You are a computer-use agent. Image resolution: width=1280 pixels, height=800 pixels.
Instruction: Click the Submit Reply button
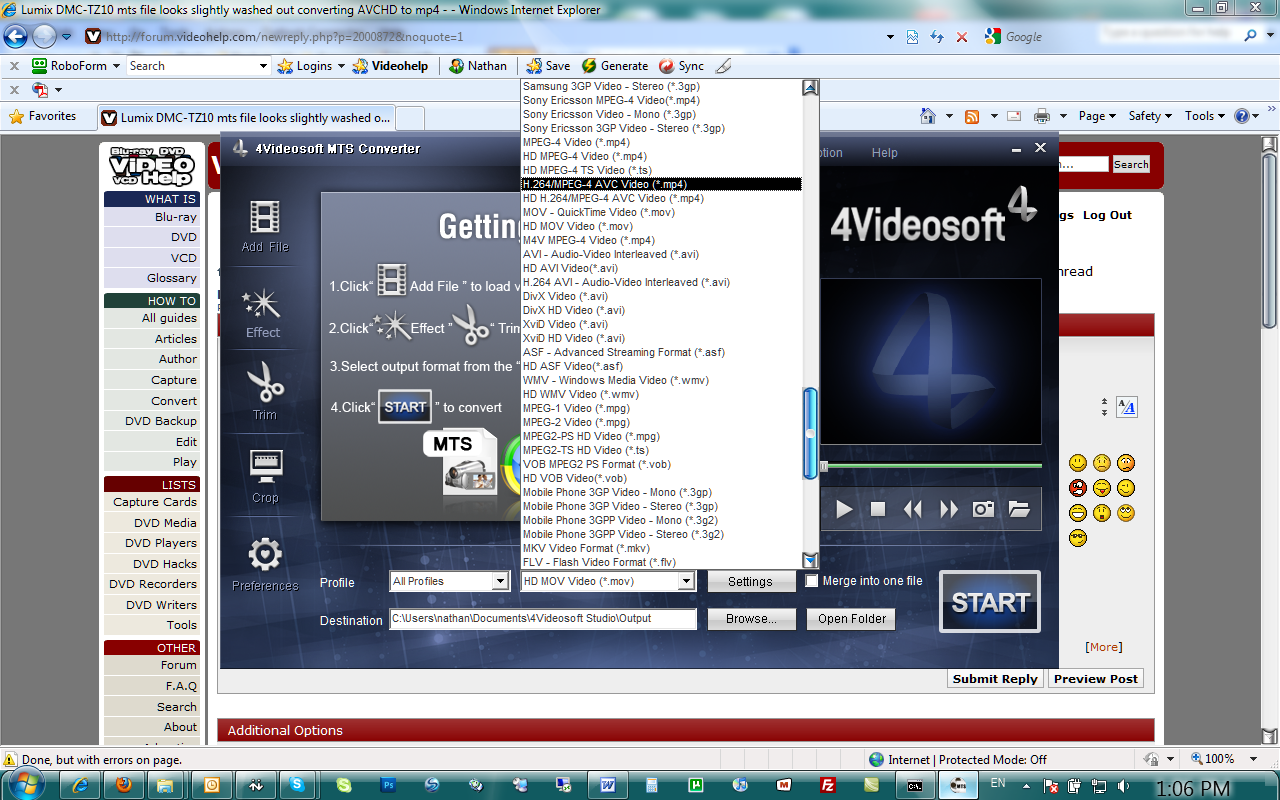[995, 679]
